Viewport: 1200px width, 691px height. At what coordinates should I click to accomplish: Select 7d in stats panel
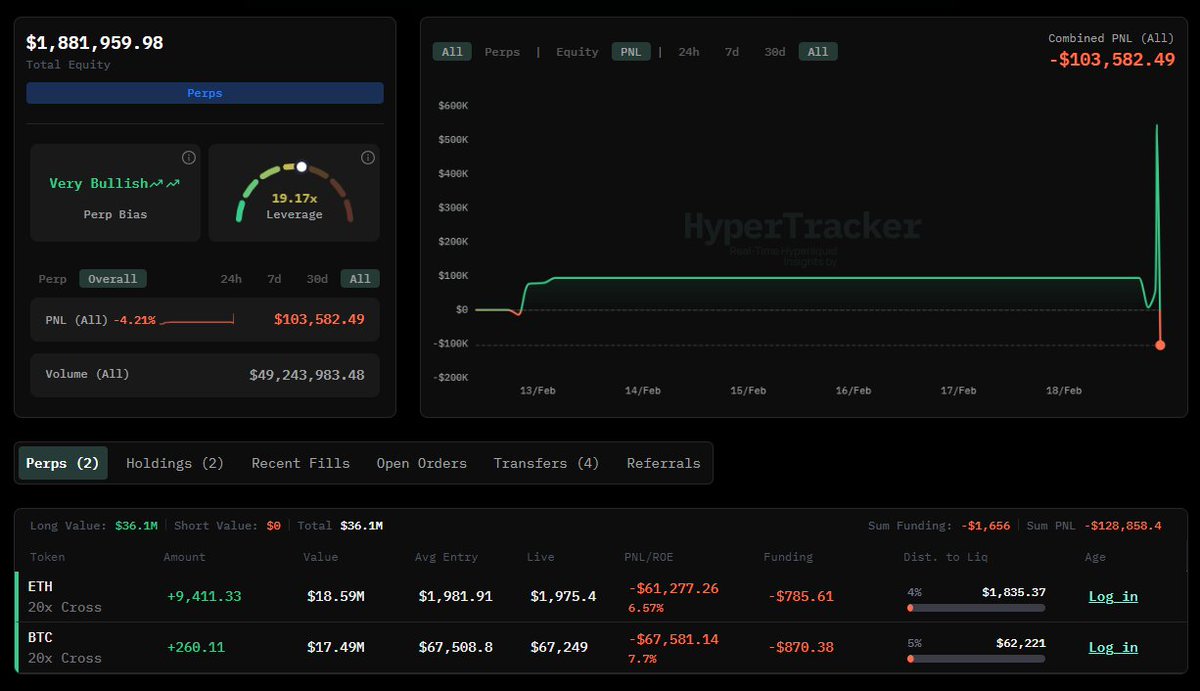click(274, 279)
